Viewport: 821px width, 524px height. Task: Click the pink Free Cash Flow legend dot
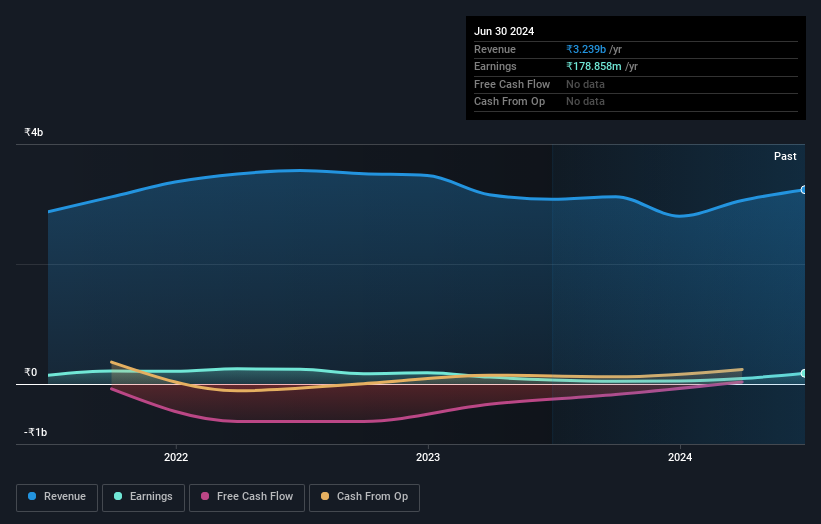[205, 496]
